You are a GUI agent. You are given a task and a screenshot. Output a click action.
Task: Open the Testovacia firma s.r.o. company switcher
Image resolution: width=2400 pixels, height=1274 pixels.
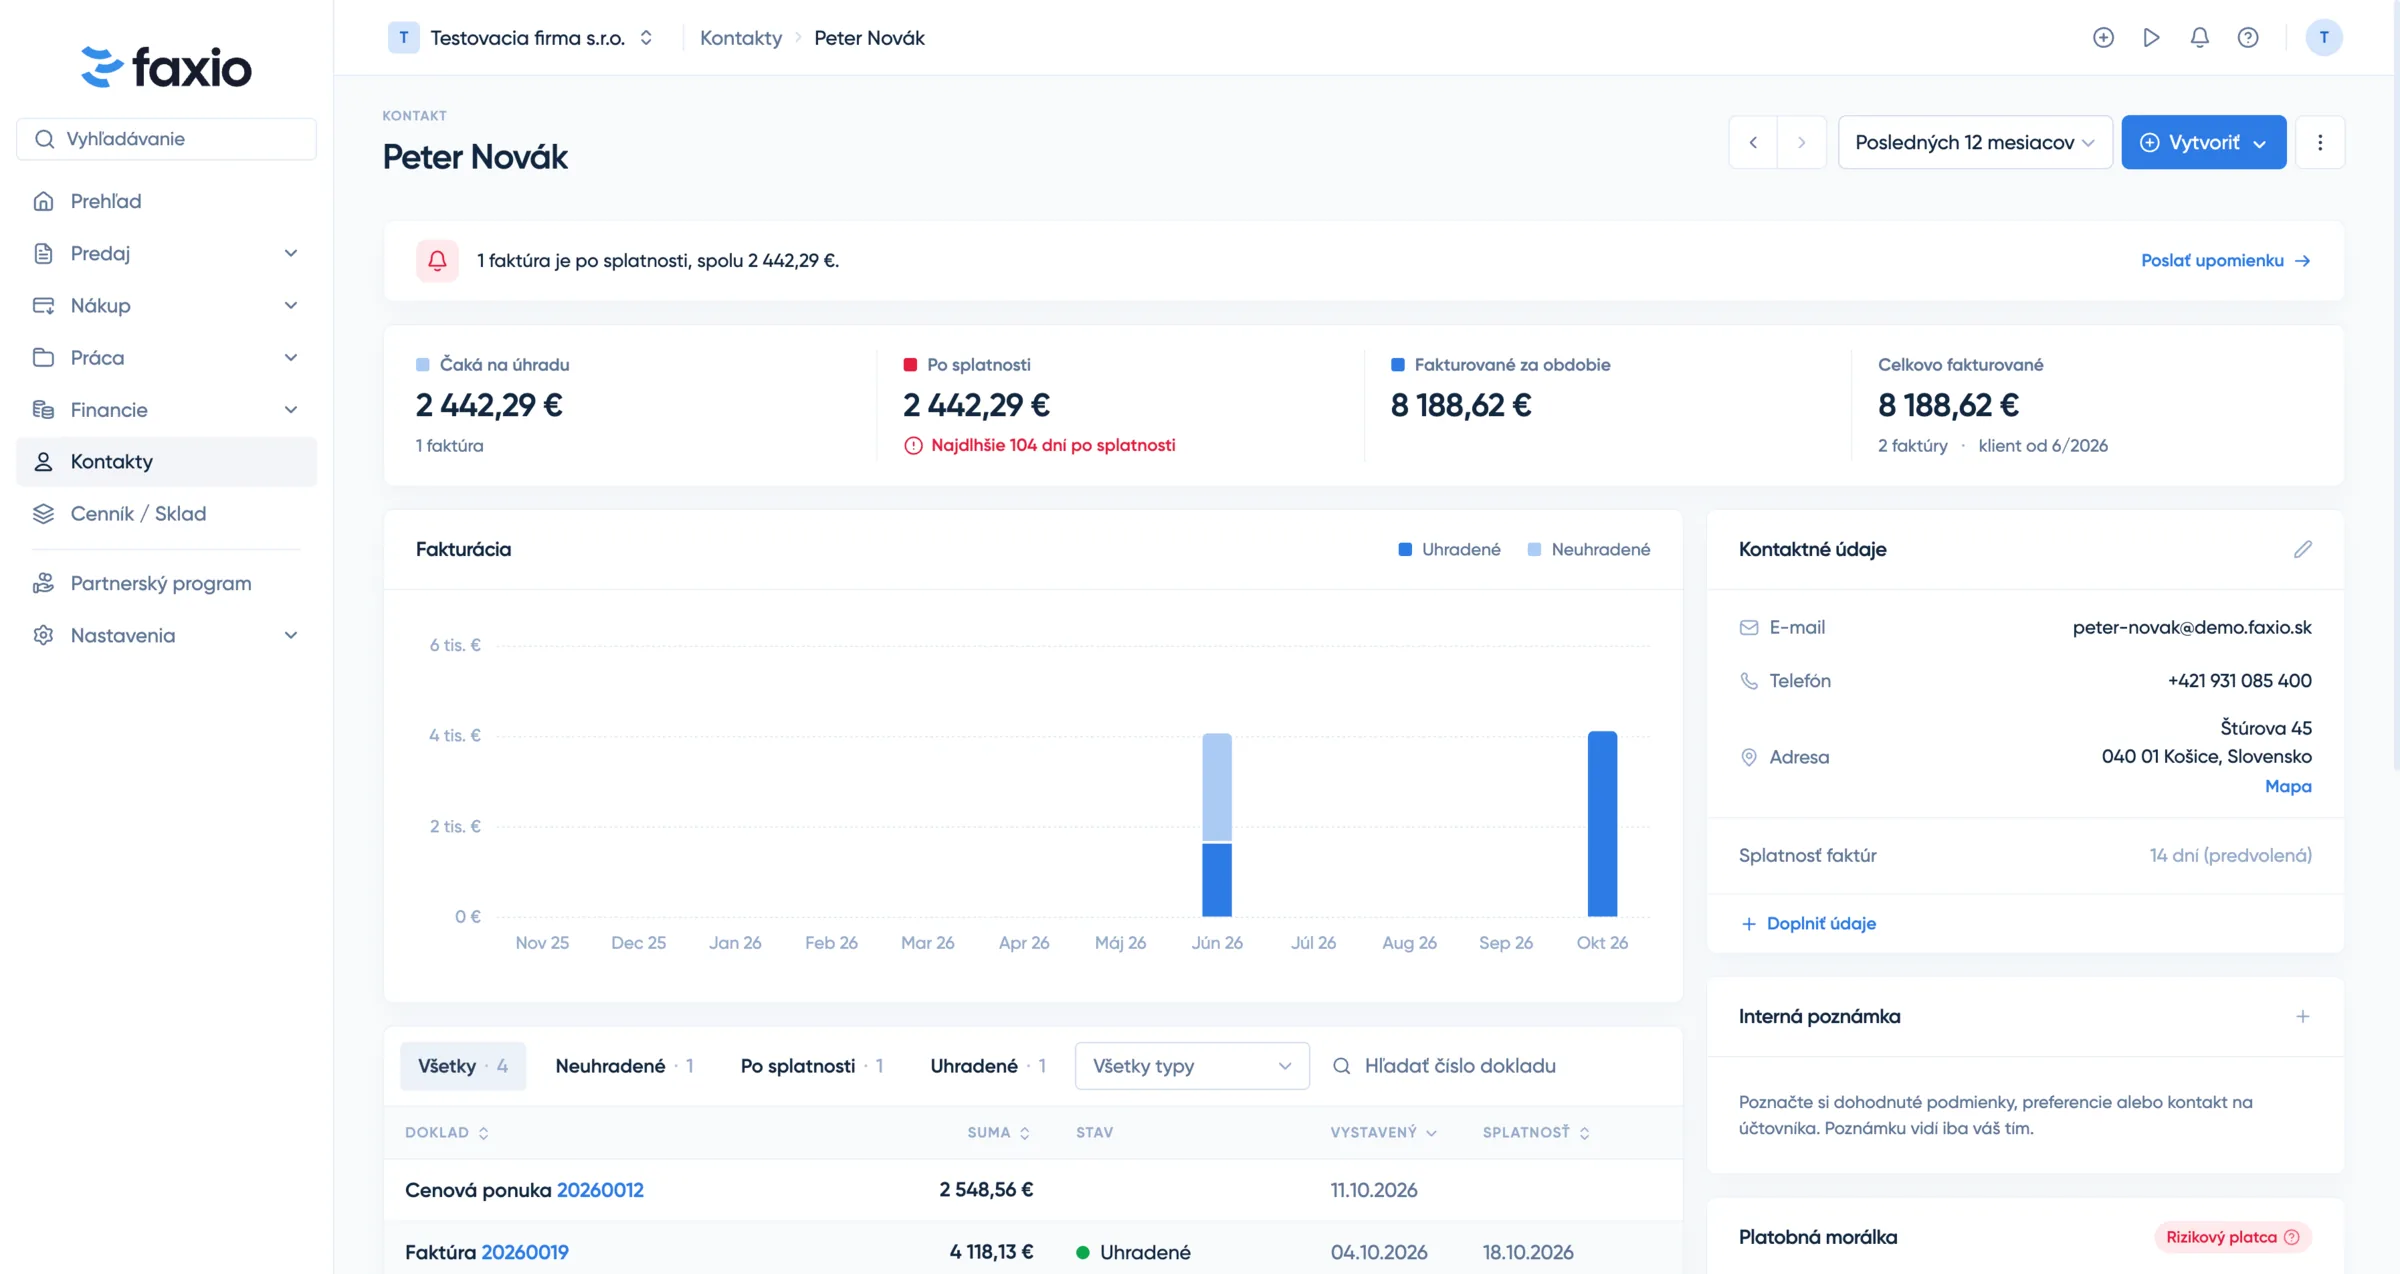point(521,38)
